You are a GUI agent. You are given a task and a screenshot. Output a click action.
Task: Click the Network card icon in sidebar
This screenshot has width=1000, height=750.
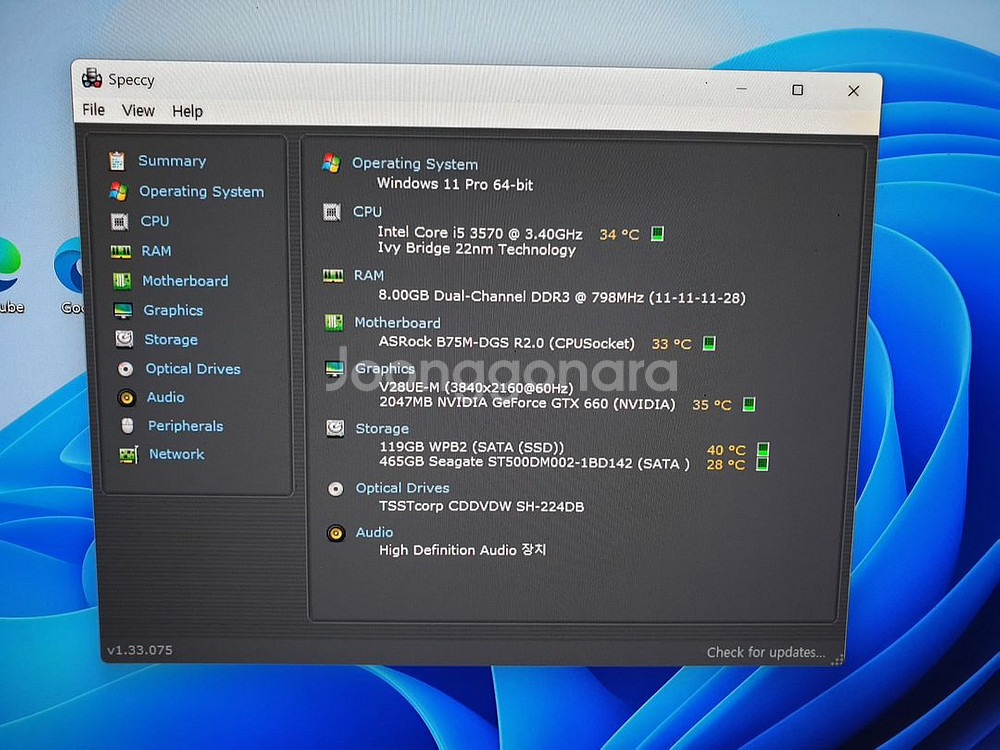click(128, 455)
